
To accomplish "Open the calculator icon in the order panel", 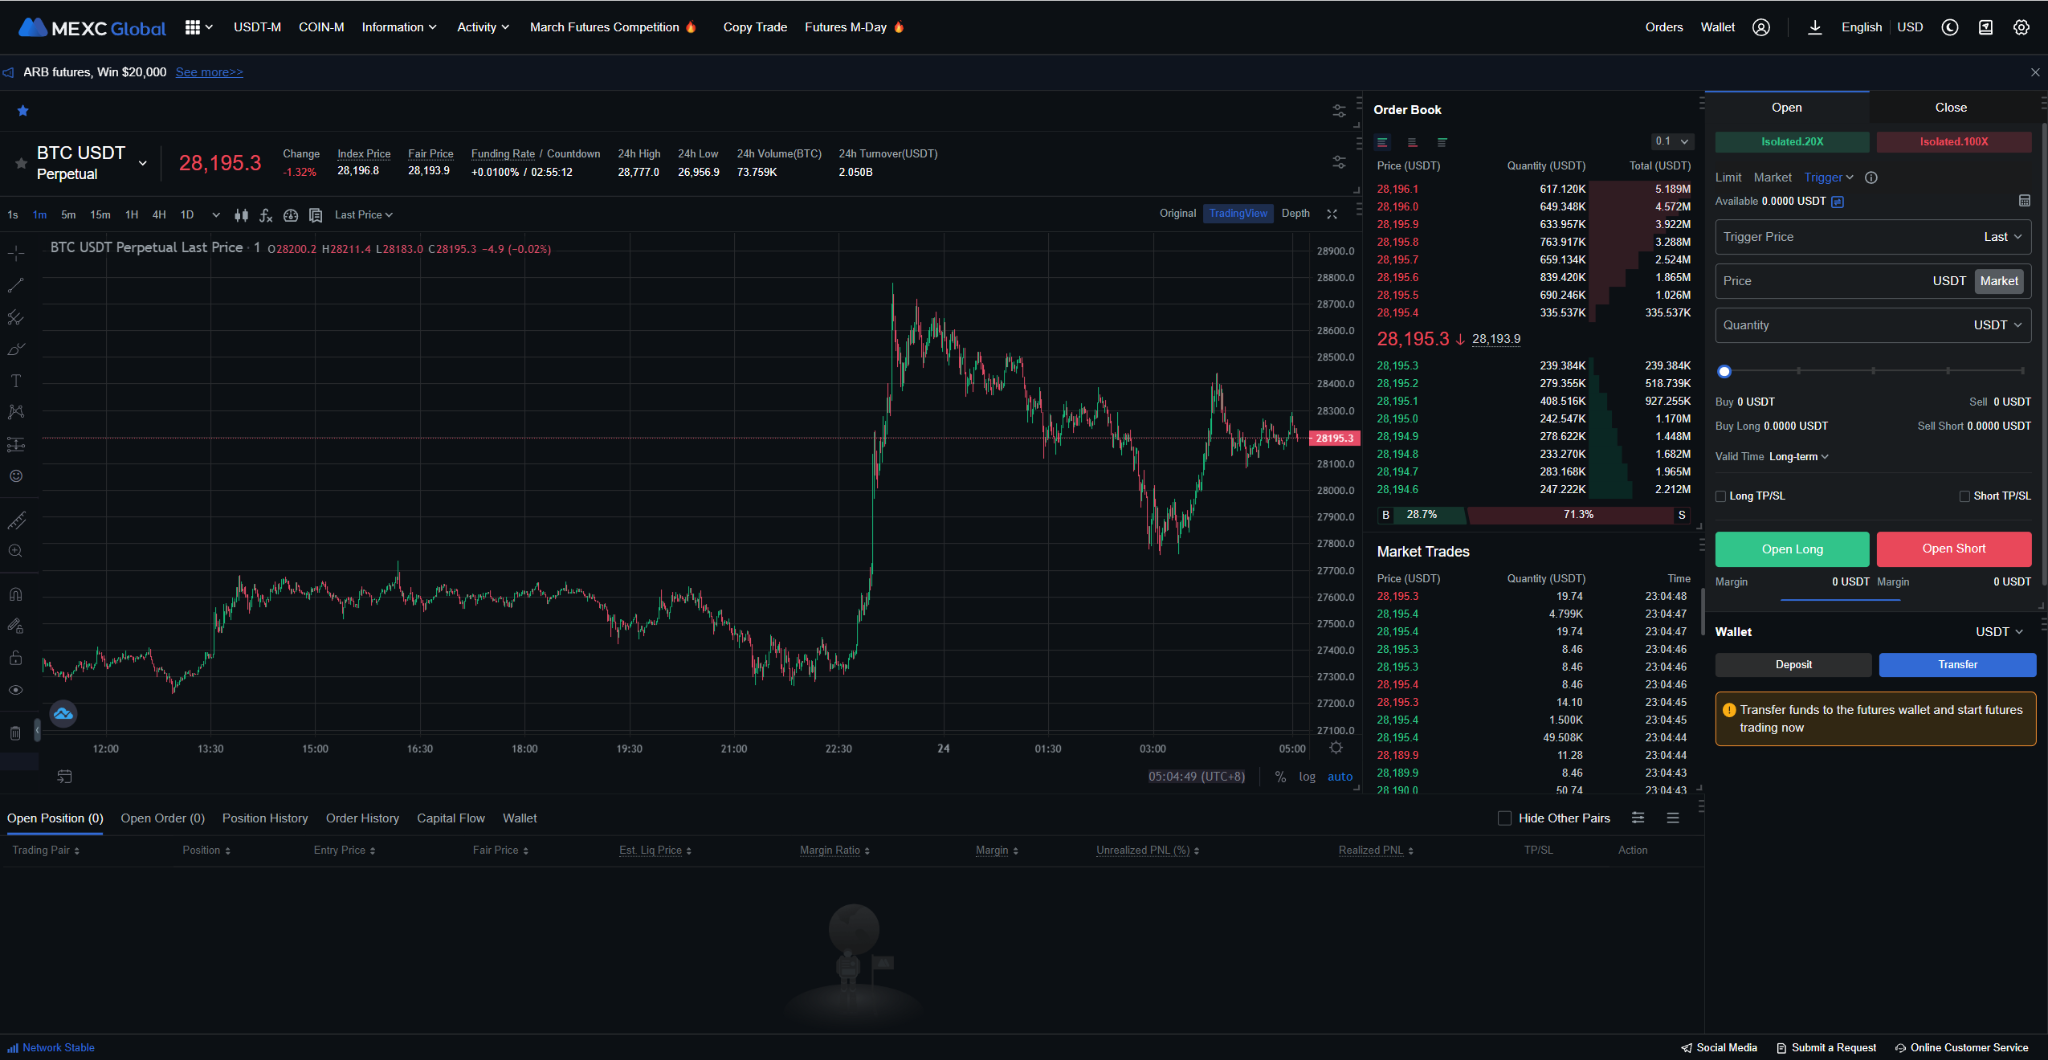I will [2024, 201].
